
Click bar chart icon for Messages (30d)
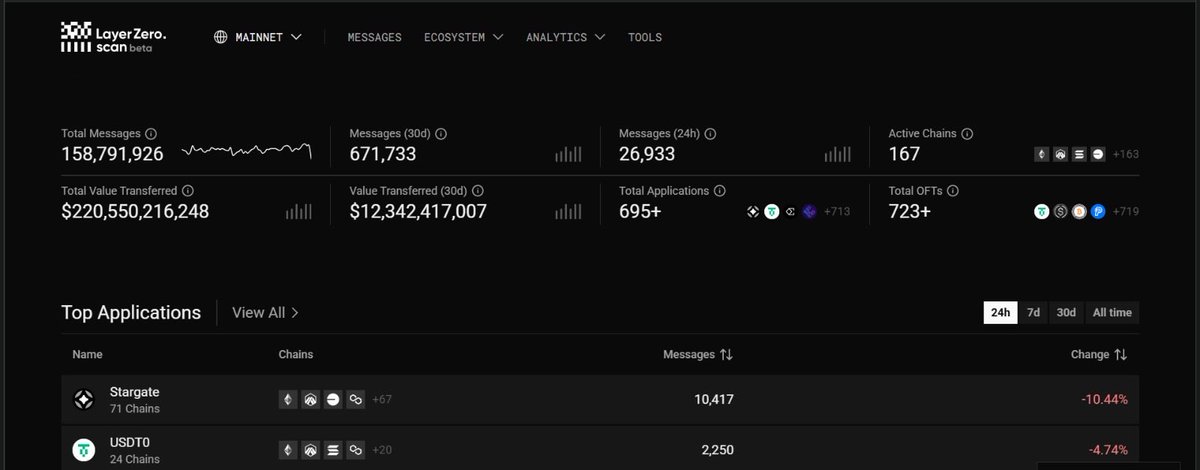(x=568, y=154)
